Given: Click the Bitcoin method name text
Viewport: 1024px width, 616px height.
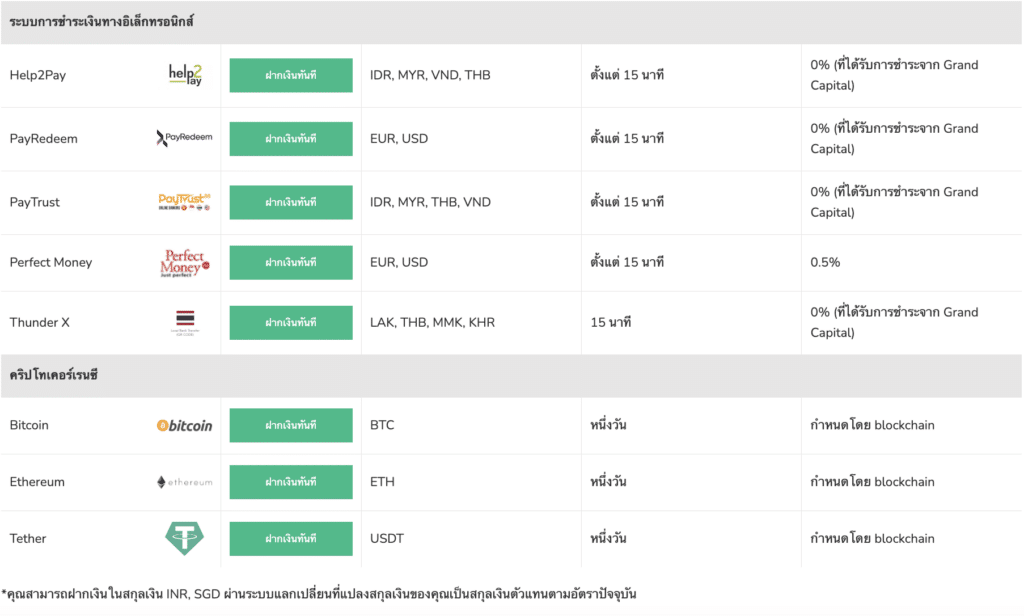Looking at the screenshot, I should (x=29, y=425).
